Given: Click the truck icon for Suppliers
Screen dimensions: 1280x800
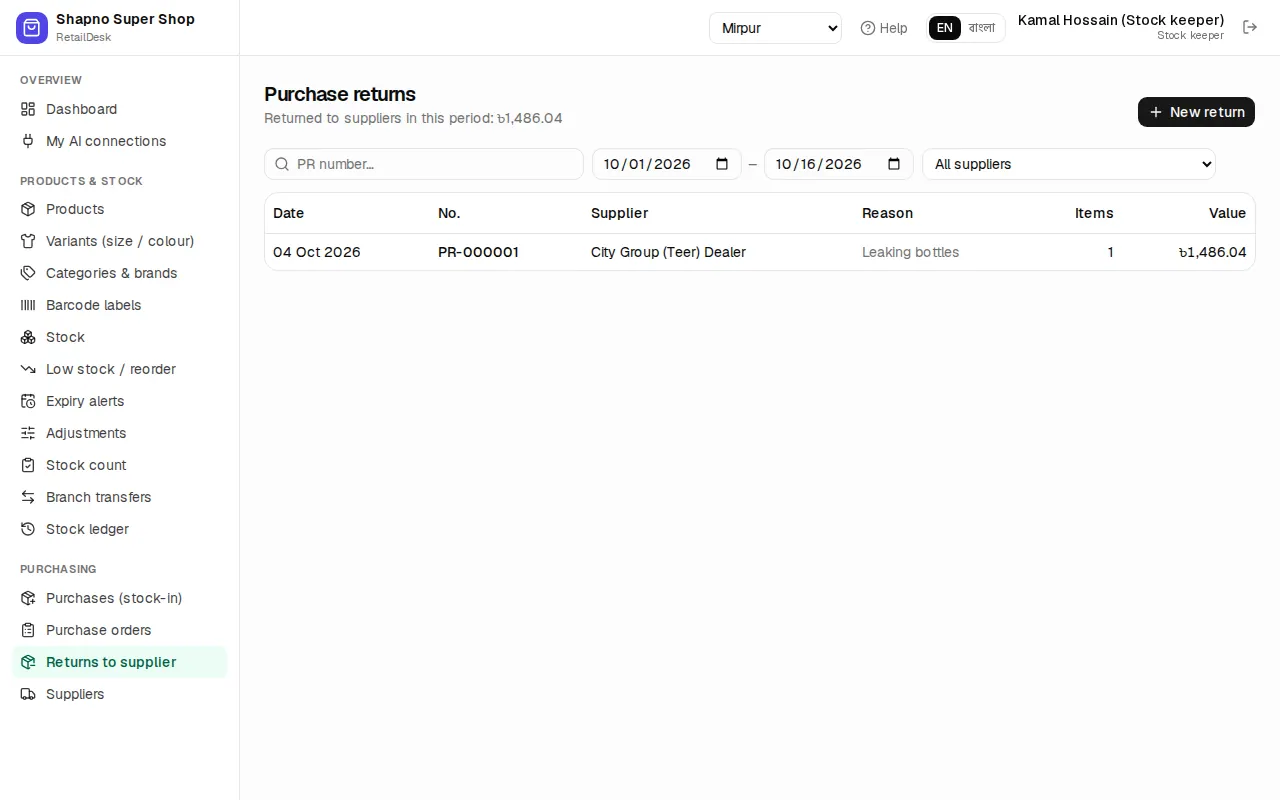Looking at the screenshot, I should pyautogui.click(x=28, y=694).
